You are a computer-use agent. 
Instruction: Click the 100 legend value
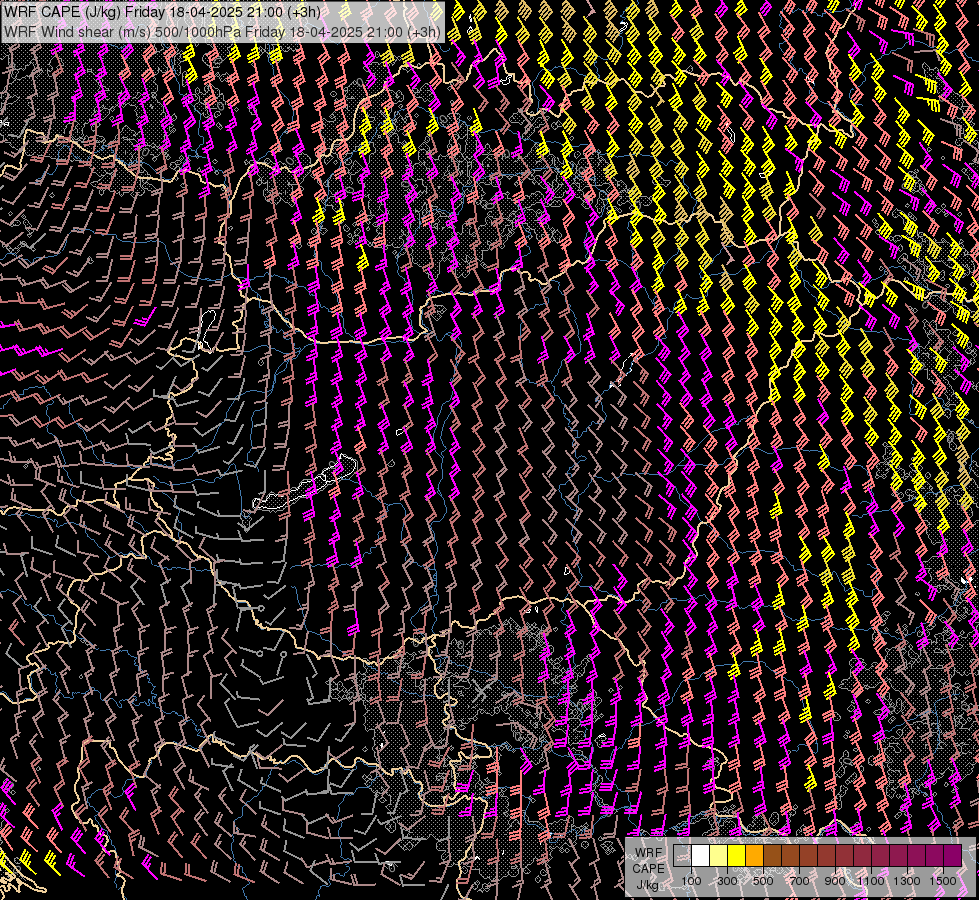[691, 881]
